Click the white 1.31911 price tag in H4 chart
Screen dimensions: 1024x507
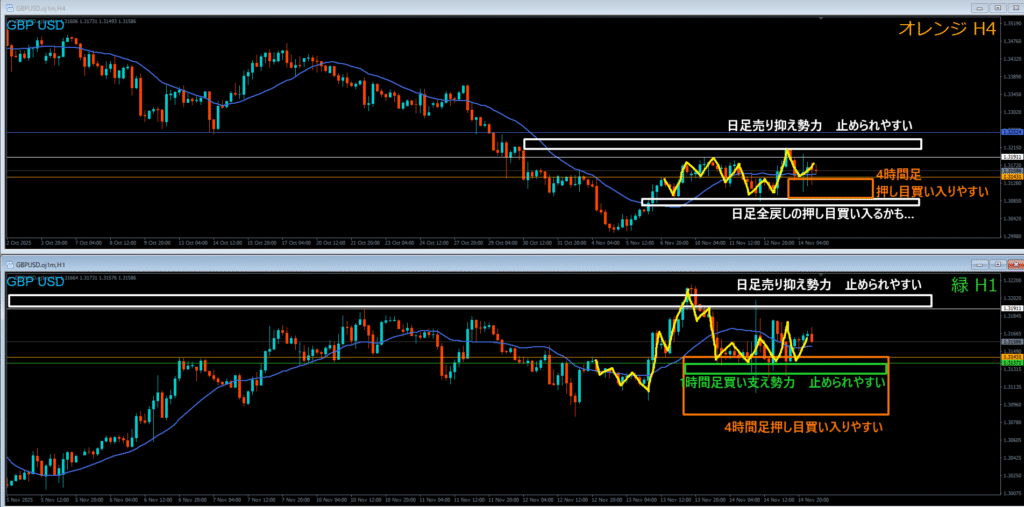pyautogui.click(x=1010, y=157)
